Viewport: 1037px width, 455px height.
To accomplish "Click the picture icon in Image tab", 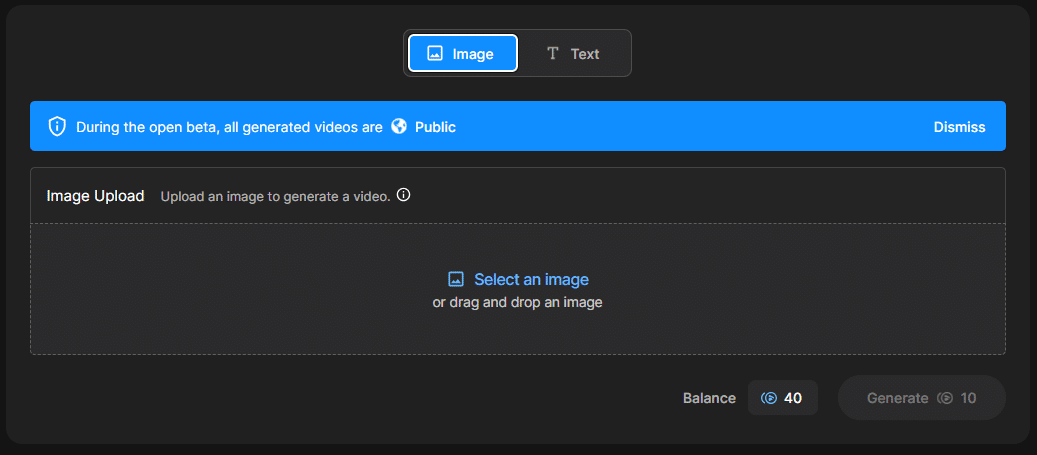I will (435, 54).
